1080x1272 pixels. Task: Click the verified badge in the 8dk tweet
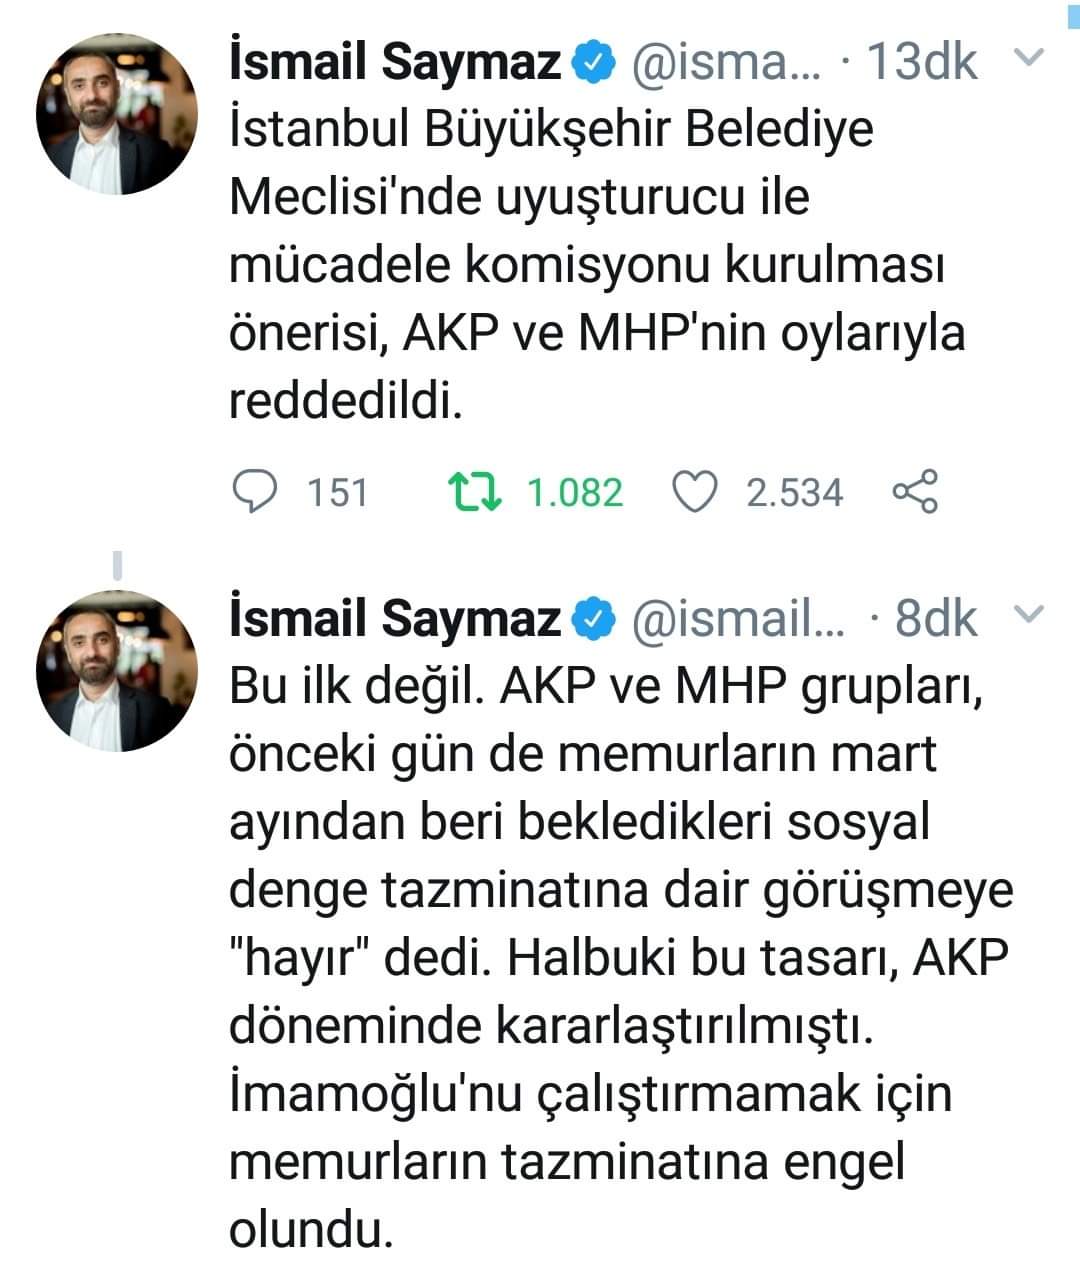pos(593,619)
